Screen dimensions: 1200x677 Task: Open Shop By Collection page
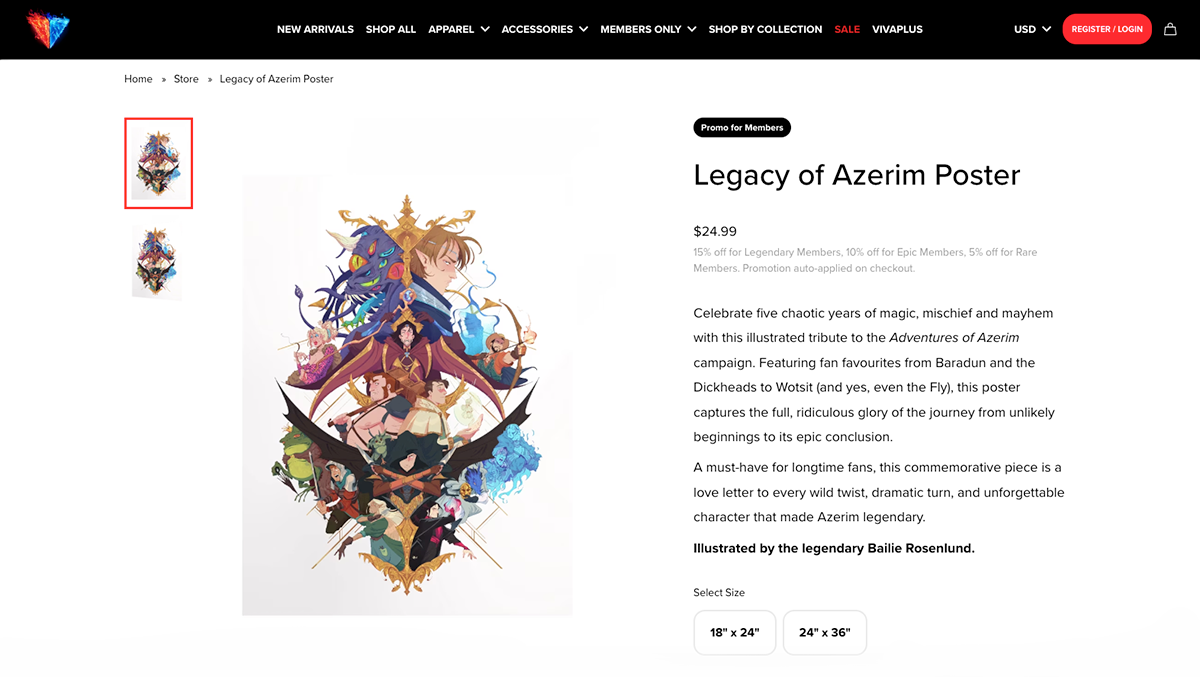click(765, 29)
